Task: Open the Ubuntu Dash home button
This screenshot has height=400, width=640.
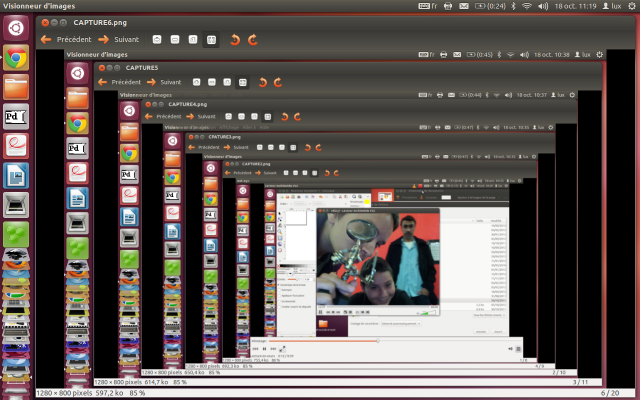Action: (x=16, y=29)
